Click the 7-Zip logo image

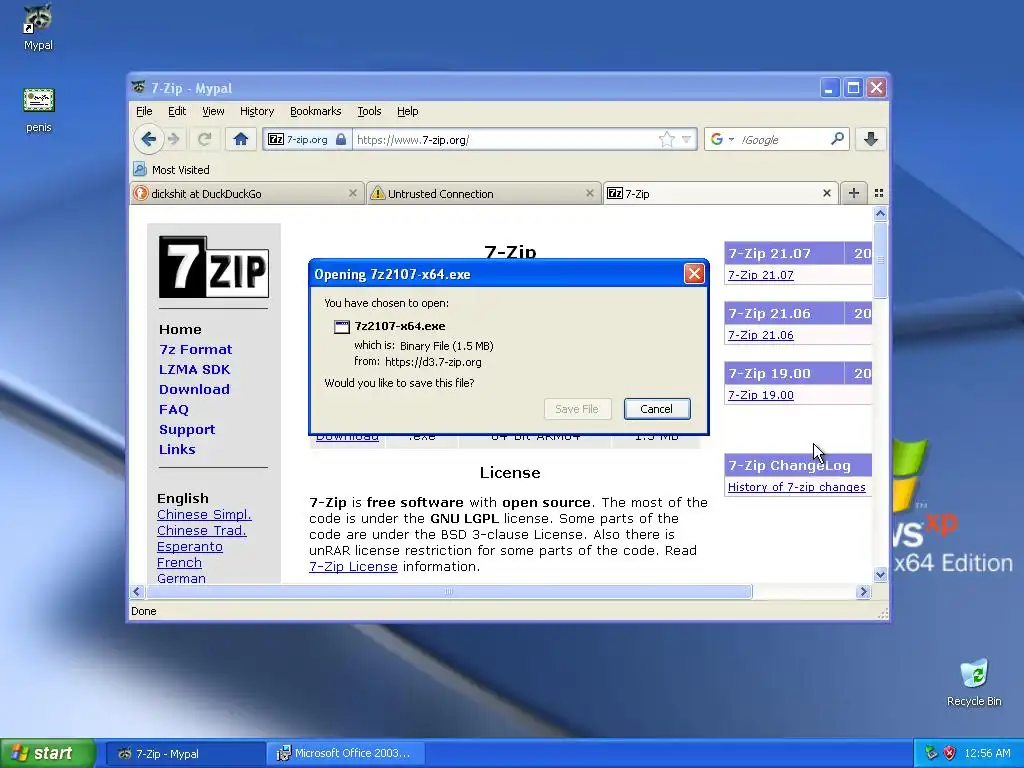tap(214, 267)
